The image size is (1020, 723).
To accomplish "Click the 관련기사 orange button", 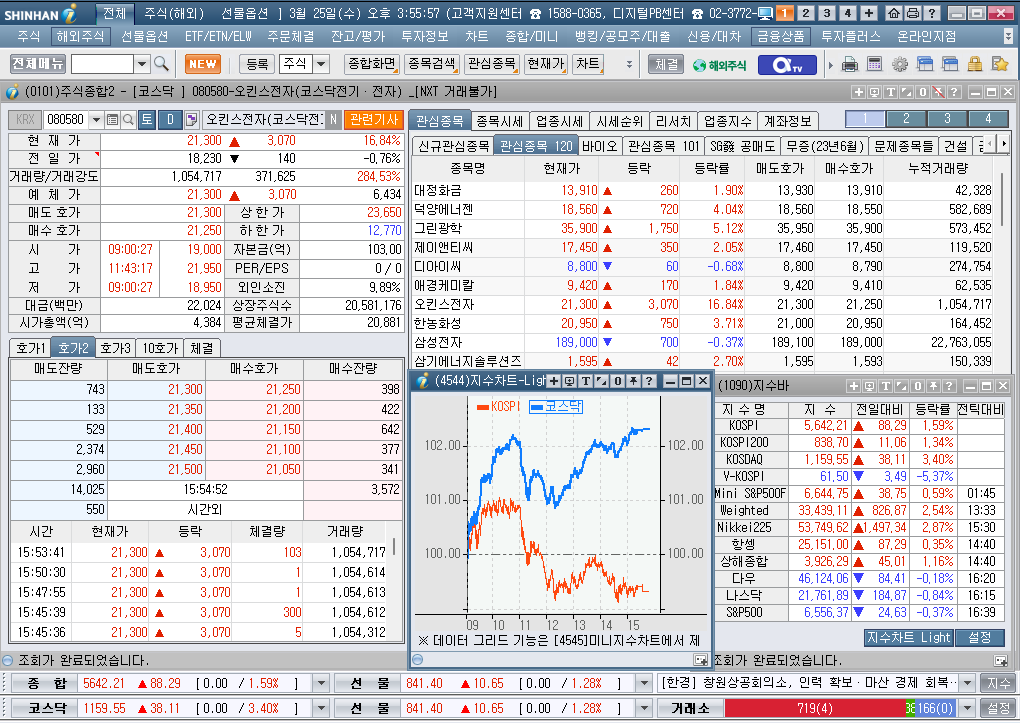I will pyautogui.click(x=374, y=120).
